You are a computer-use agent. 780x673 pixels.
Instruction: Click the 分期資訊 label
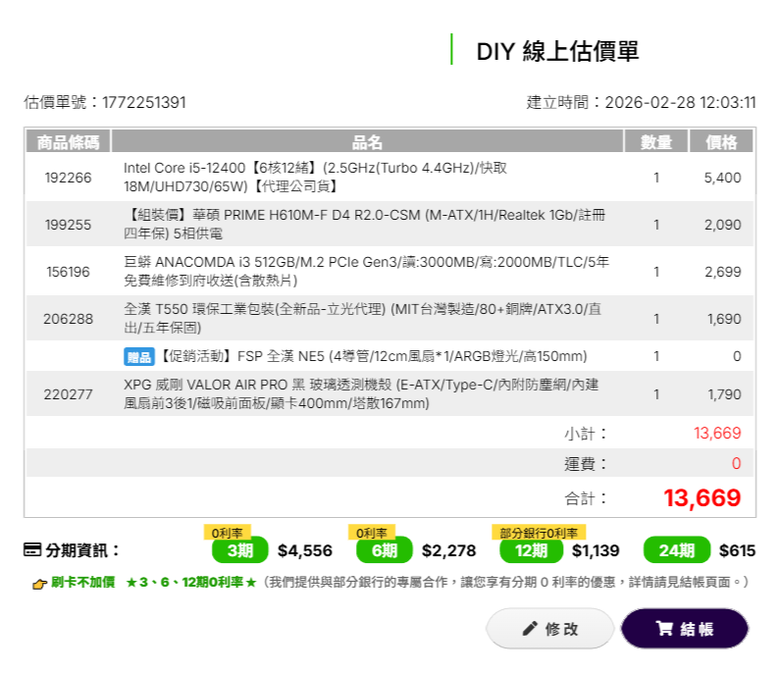point(82,550)
